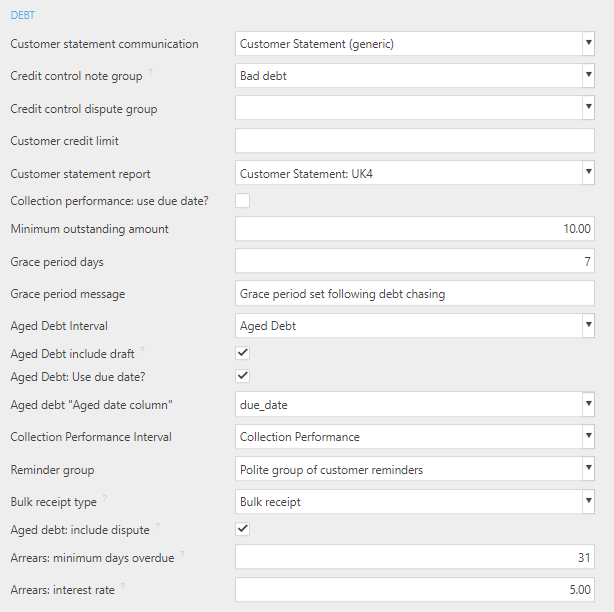614x612 pixels.
Task: Click the Customer credit limit field
Action: tap(415, 141)
